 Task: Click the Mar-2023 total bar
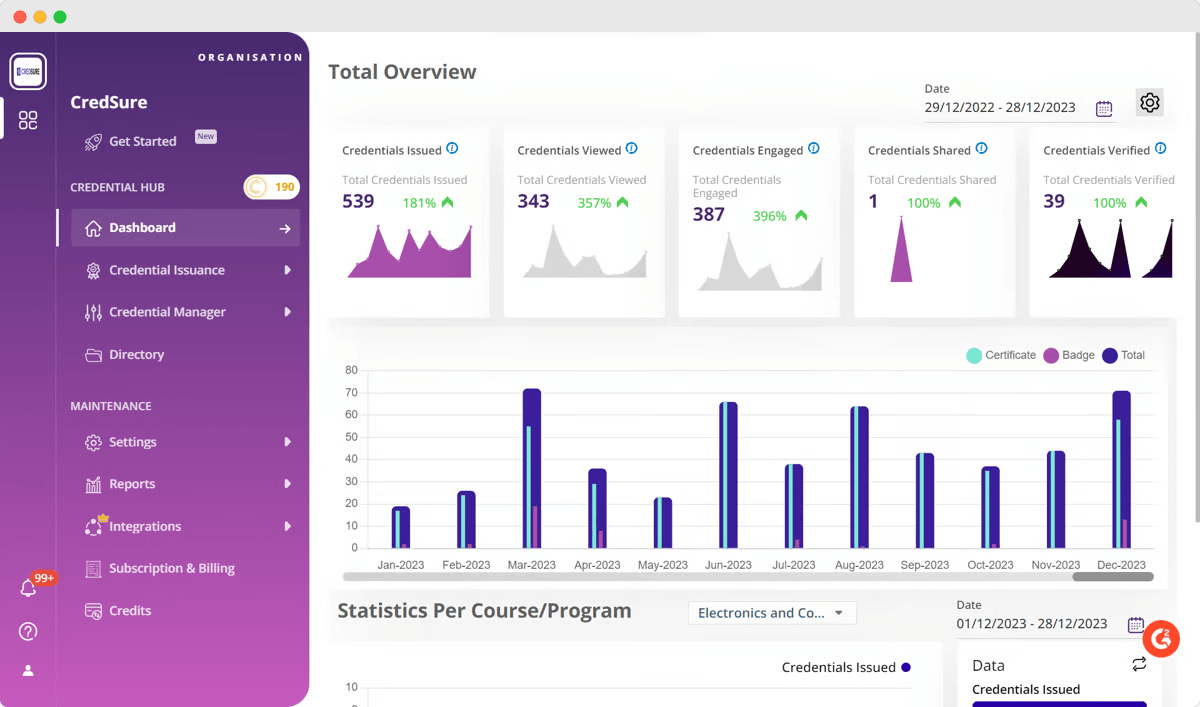[532, 468]
